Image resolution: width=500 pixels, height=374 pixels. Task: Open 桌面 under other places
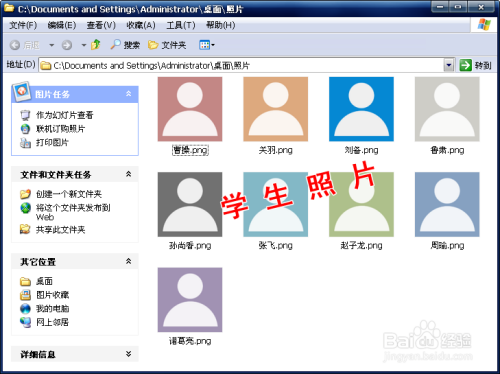44,281
